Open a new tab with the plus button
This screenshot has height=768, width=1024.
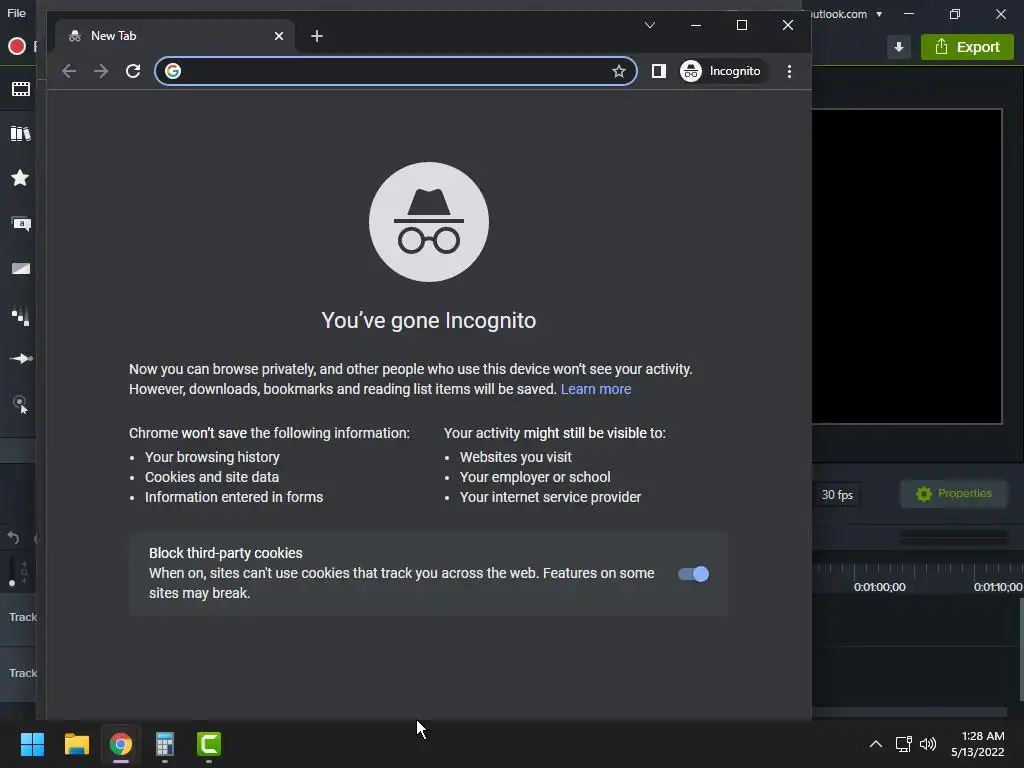(317, 36)
